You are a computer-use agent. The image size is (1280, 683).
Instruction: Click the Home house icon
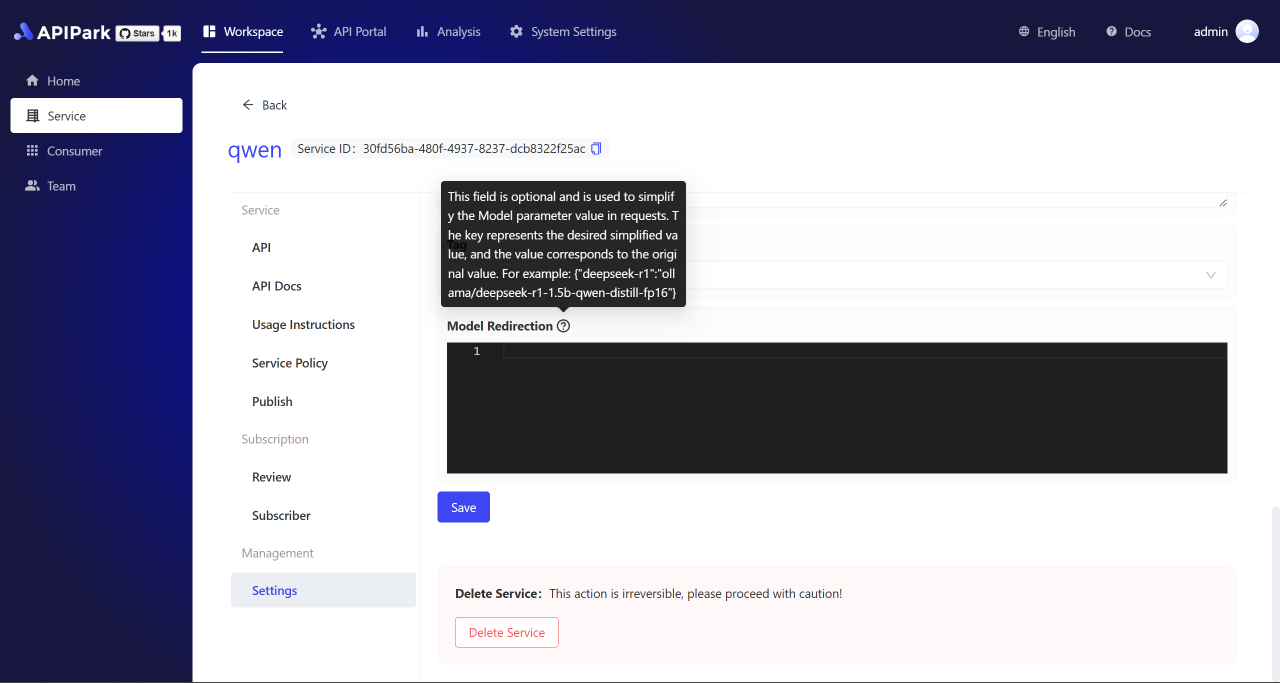tap(32, 81)
